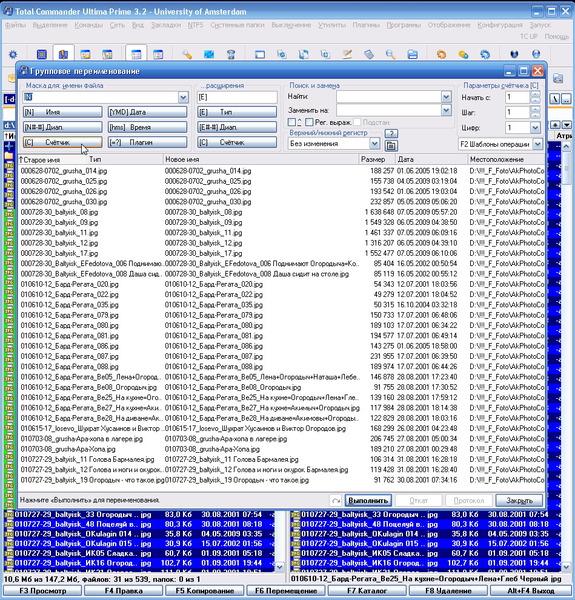Open the file name mask dropdown
This screenshot has height=600, width=575.
[x=183, y=97]
